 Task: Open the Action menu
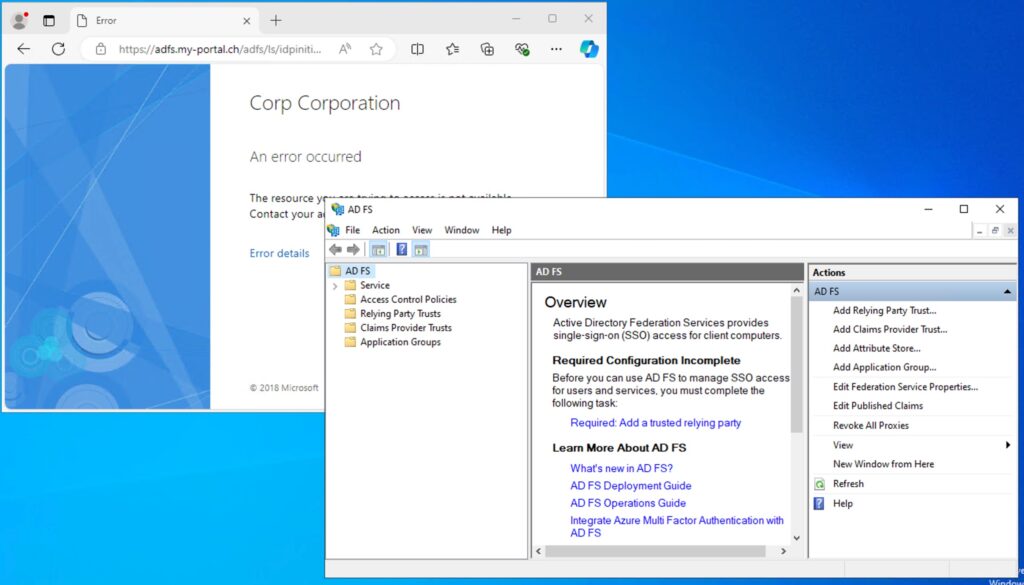pyautogui.click(x=386, y=230)
